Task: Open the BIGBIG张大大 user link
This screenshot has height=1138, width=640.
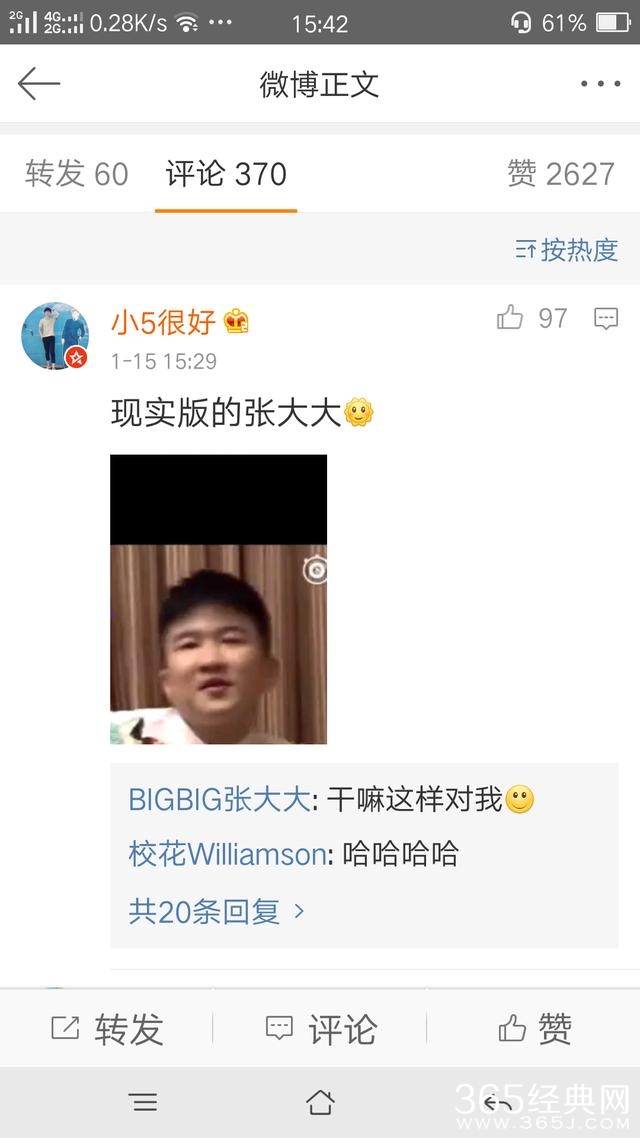Action: coord(220,800)
